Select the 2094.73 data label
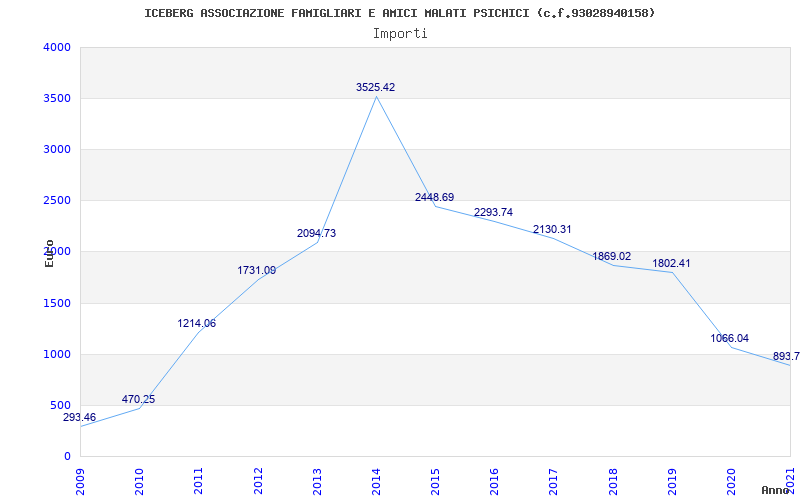Viewport: 800px width, 500px height. click(x=316, y=233)
